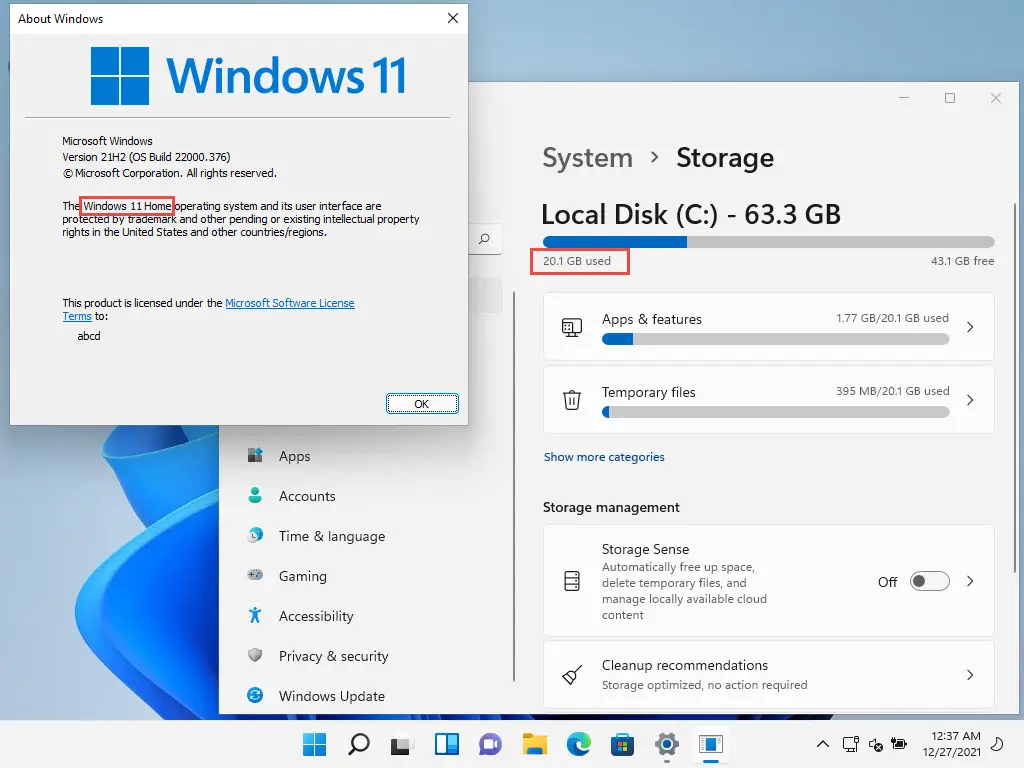The image size is (1024, 768).
Task: Click the Cleanup recommendations broom icon
Action: tap(572, 675)
